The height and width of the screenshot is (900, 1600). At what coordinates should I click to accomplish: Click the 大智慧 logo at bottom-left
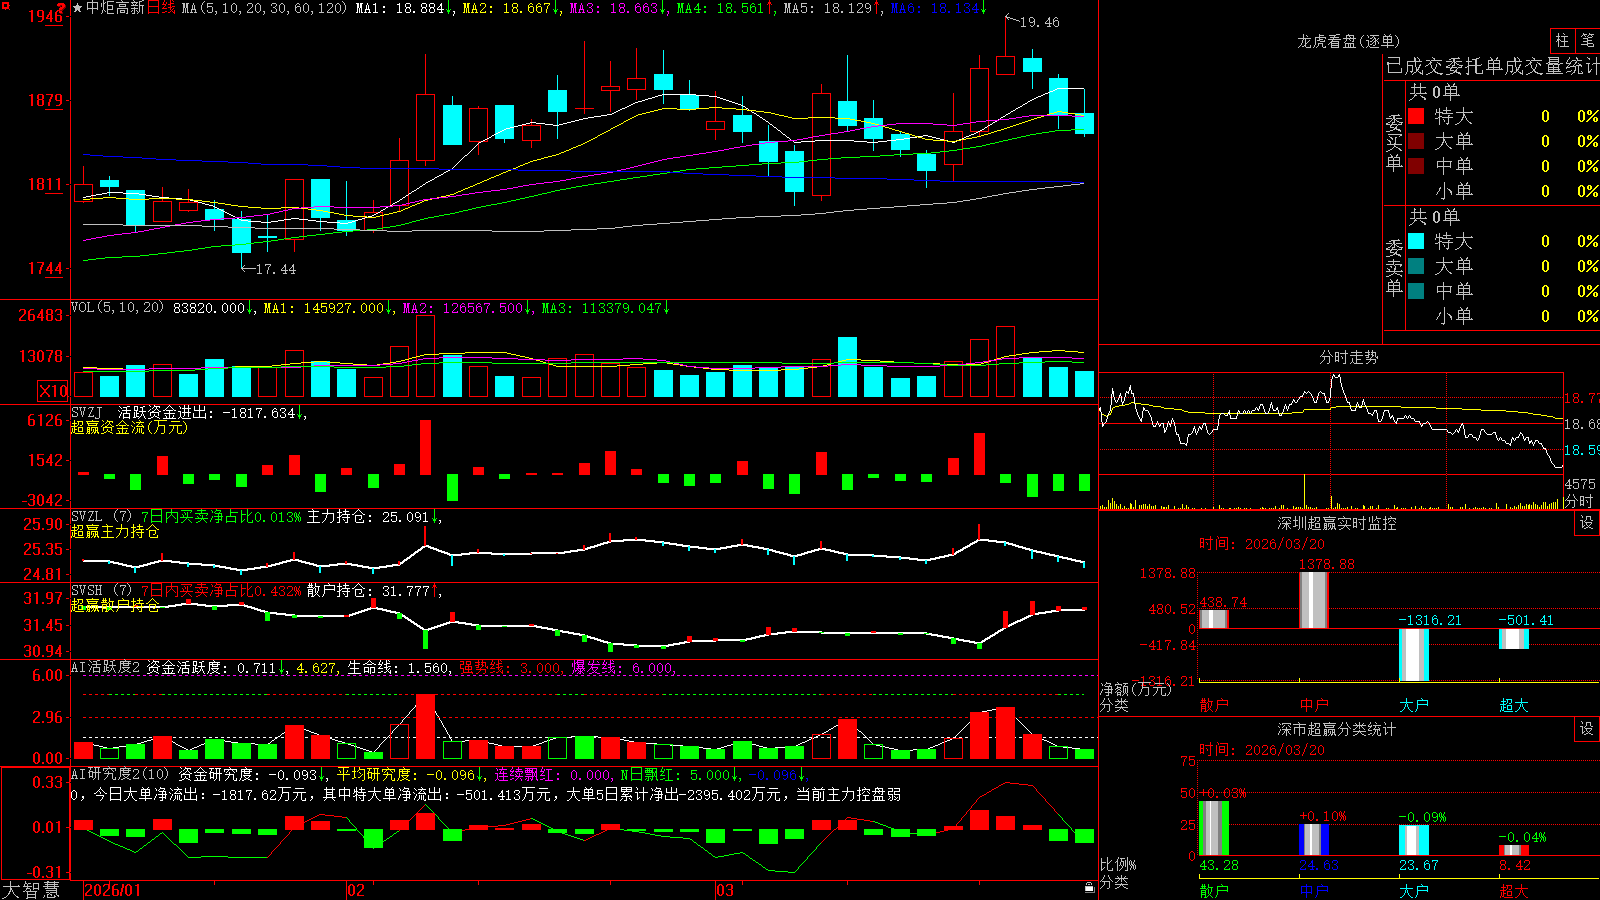(31, 889)
